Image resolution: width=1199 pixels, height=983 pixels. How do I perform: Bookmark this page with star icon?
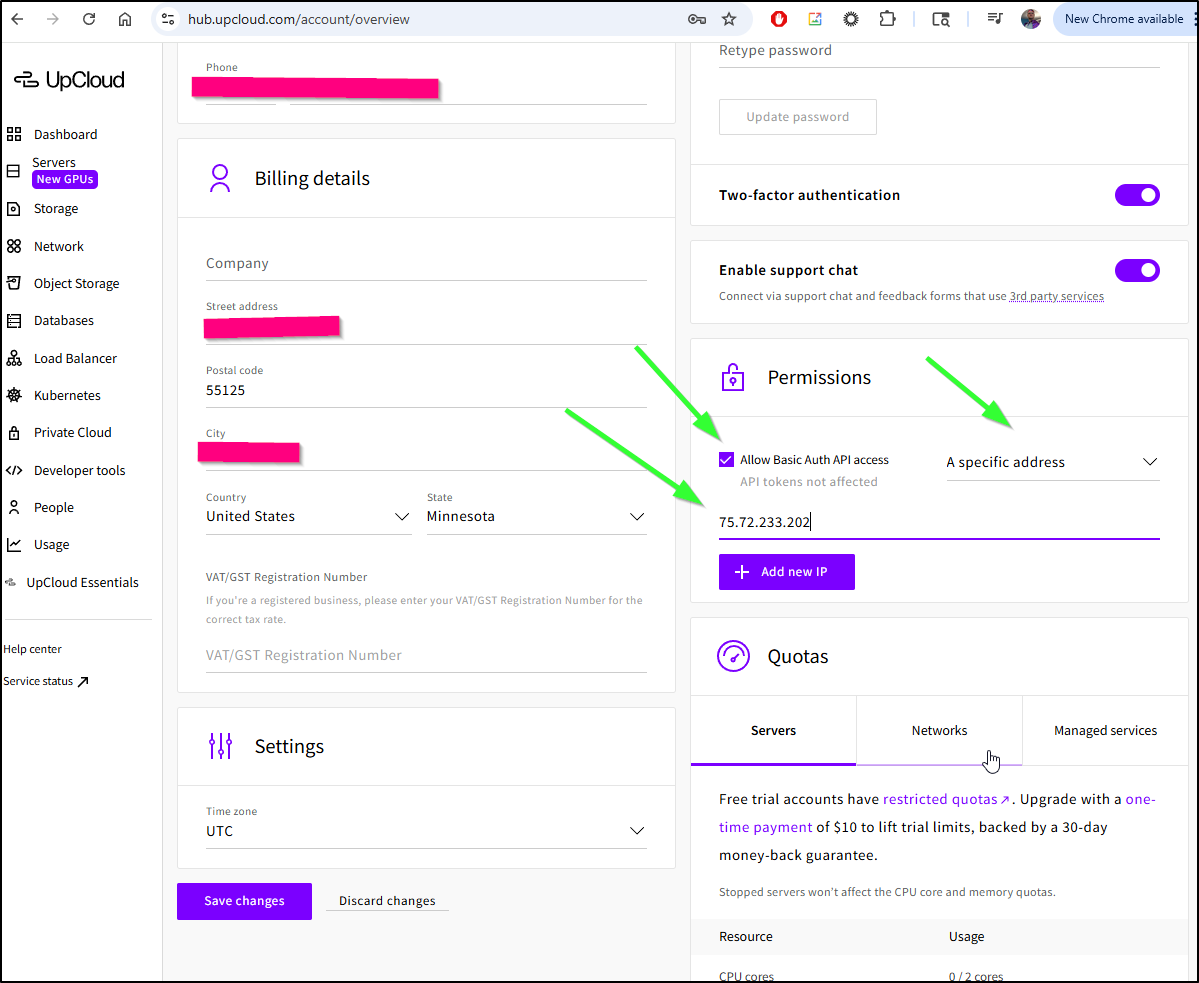(729, 19)
